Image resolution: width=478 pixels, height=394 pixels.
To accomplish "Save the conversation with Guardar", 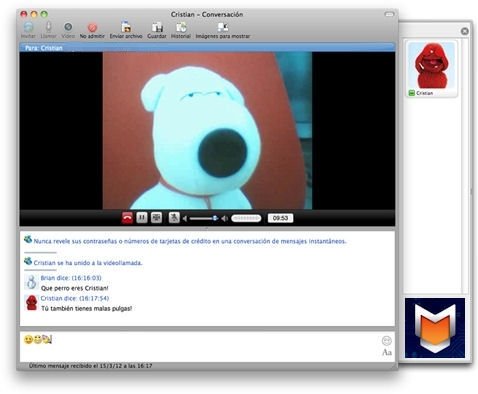I will [157, 29].
